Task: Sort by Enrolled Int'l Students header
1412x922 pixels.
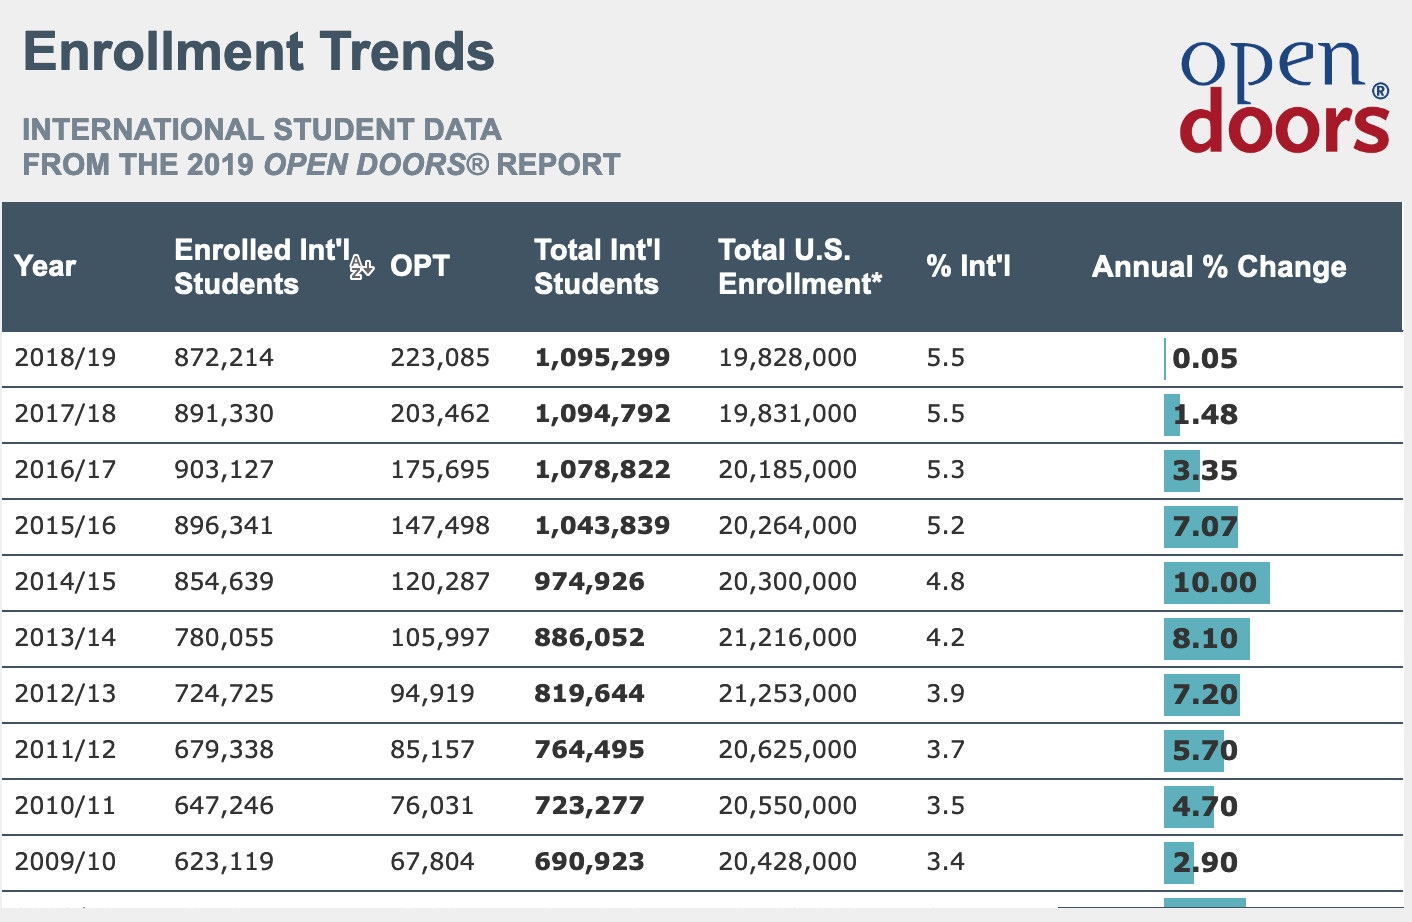Action: (261, 267)
